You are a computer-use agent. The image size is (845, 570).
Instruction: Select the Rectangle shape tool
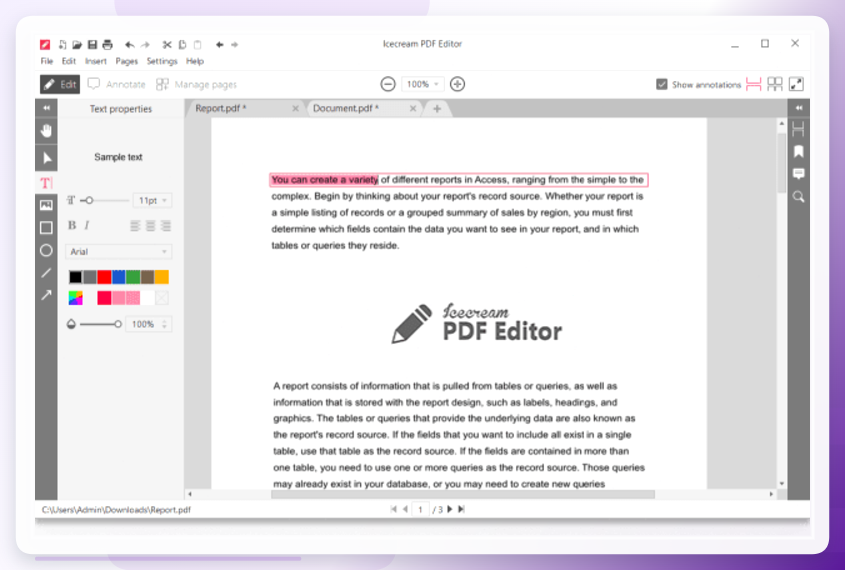coord(46,228)
